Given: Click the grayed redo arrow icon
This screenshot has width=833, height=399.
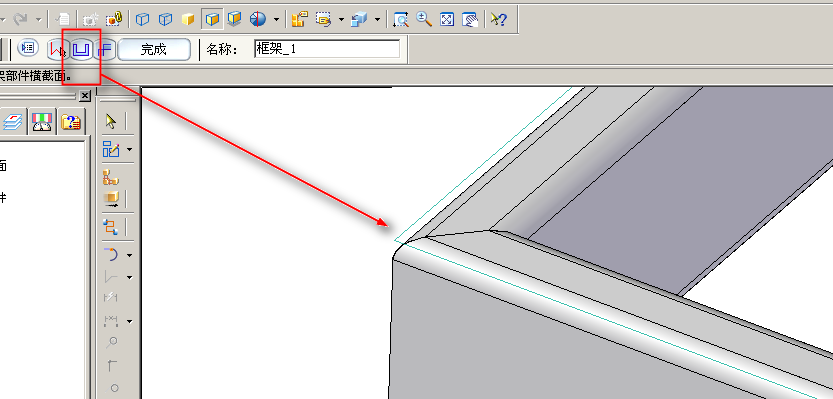Looking at the screenshot, I should click(20, 20).
